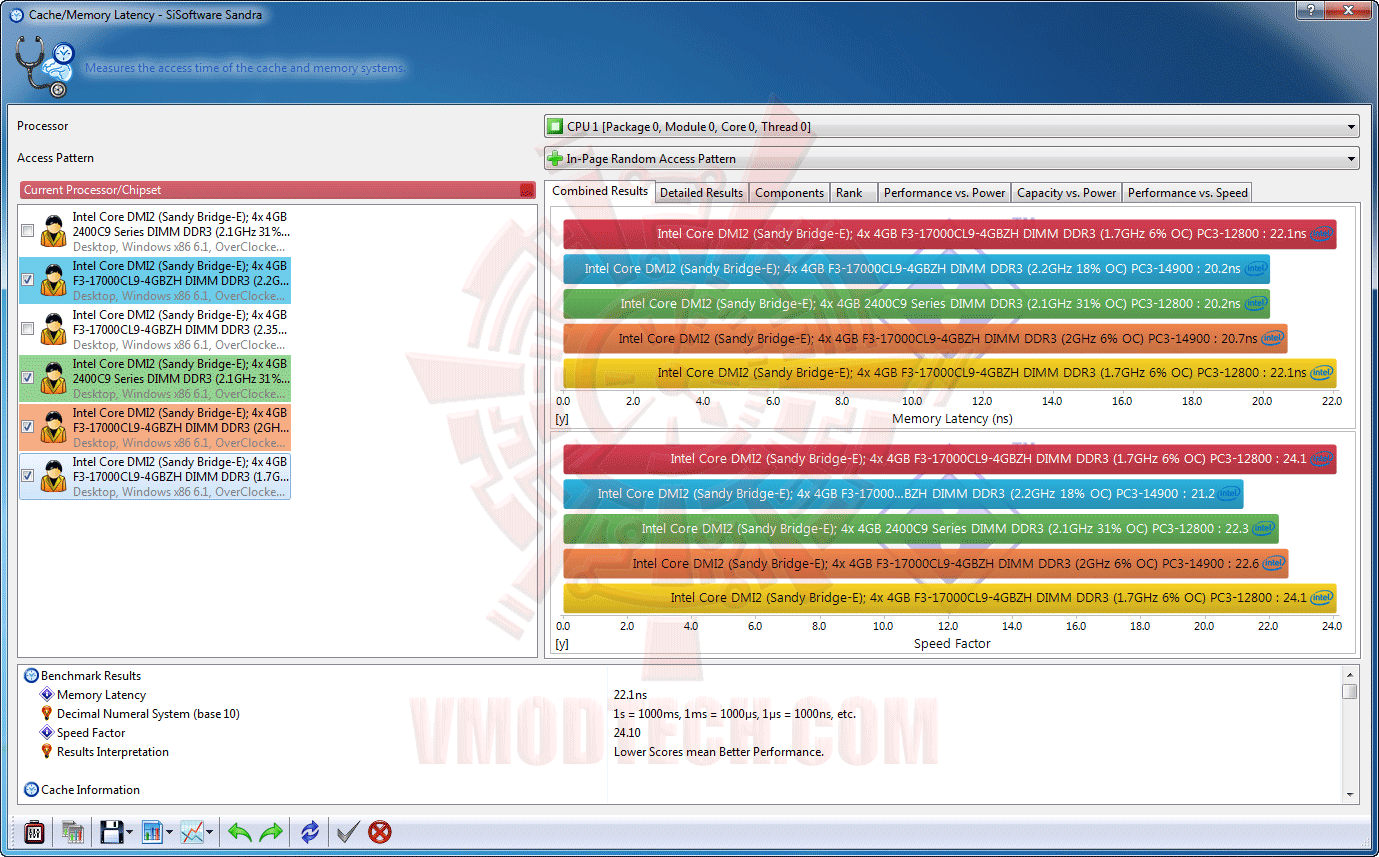Click Intel logo on orange Memory Latency bar
Screen dimensions: 1379x857
(1272, 338)
